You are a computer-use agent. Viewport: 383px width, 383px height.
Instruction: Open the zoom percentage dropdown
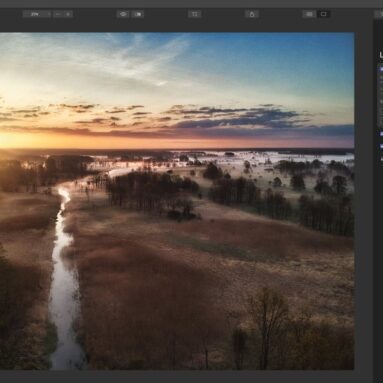click(37, 14)
